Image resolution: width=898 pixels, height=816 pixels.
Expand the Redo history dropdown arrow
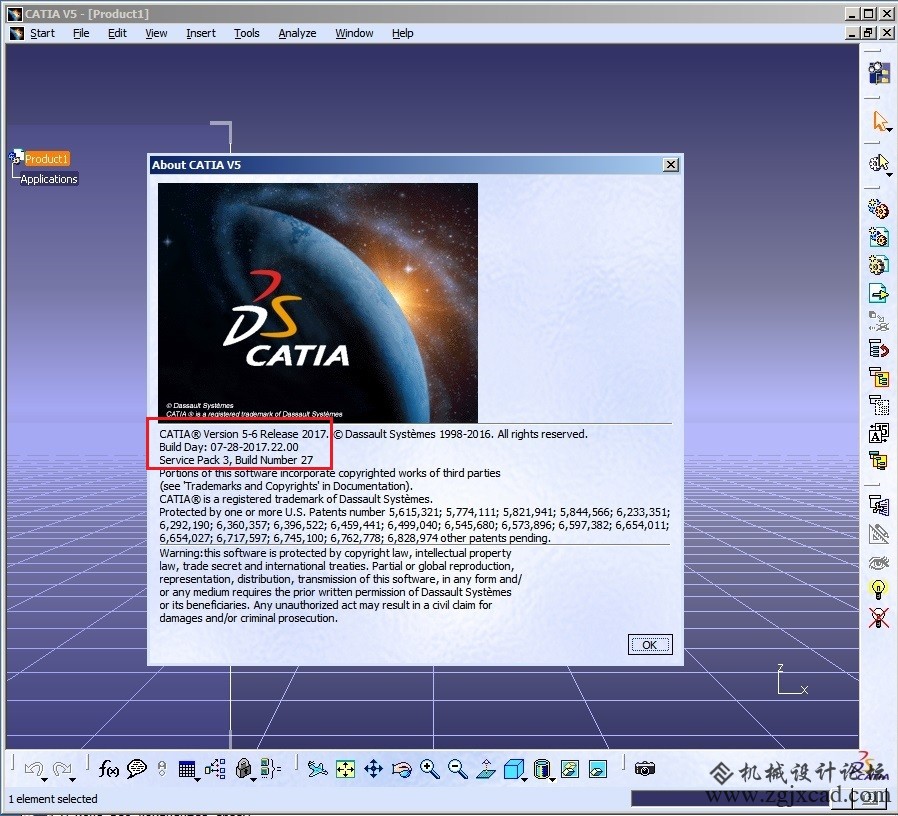coord(72,780)
